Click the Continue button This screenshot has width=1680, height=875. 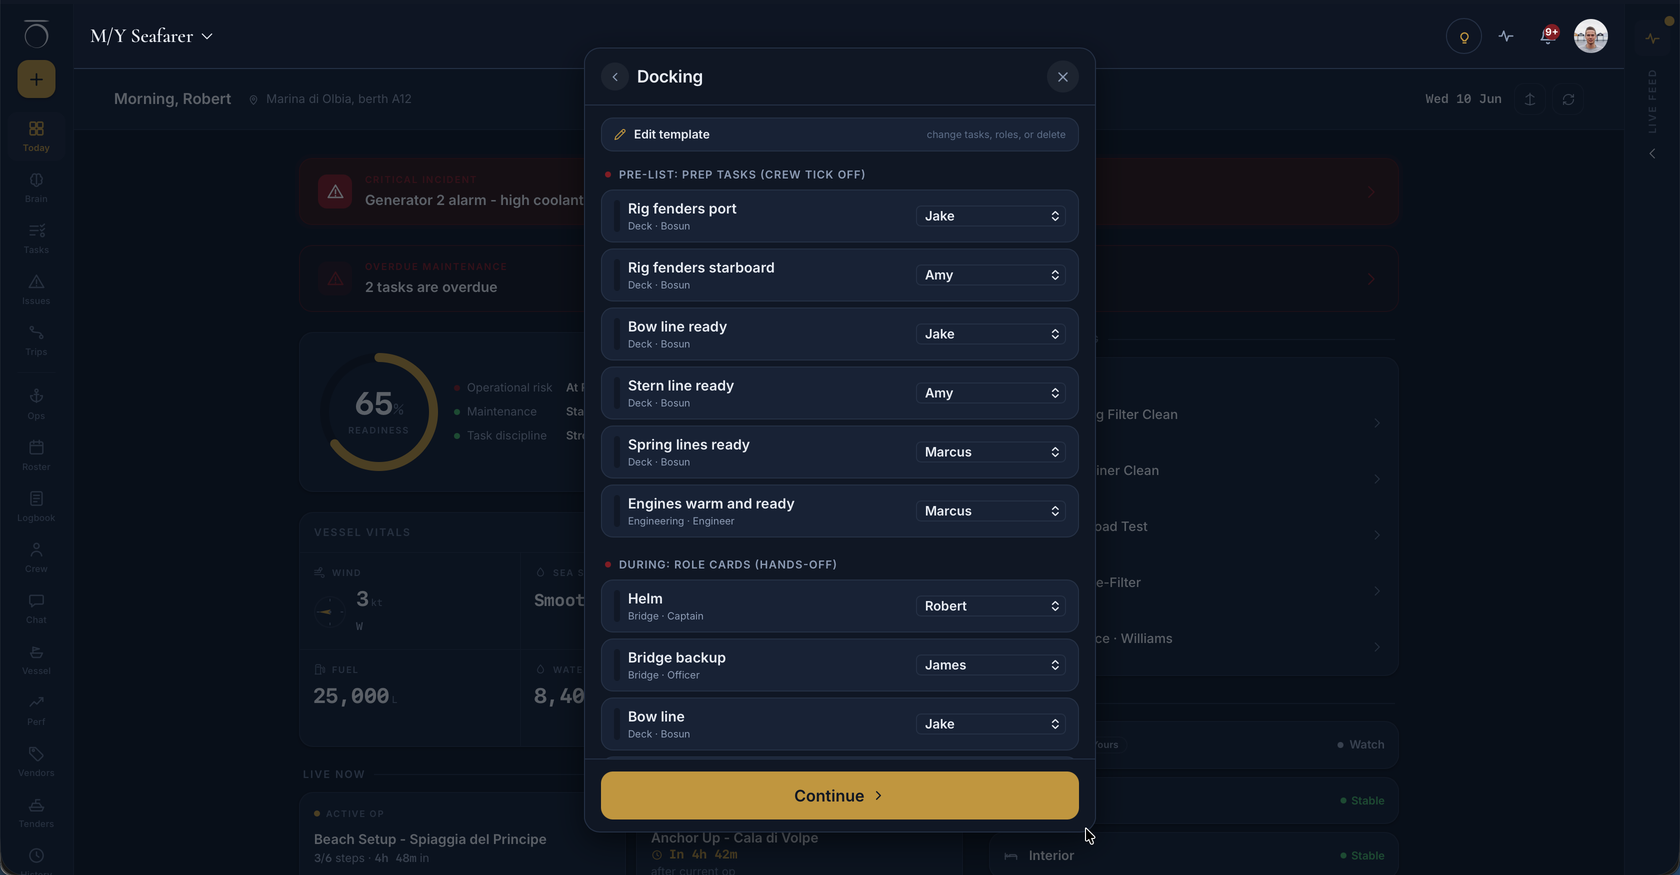pyautogui.click(x=840, y=796)
